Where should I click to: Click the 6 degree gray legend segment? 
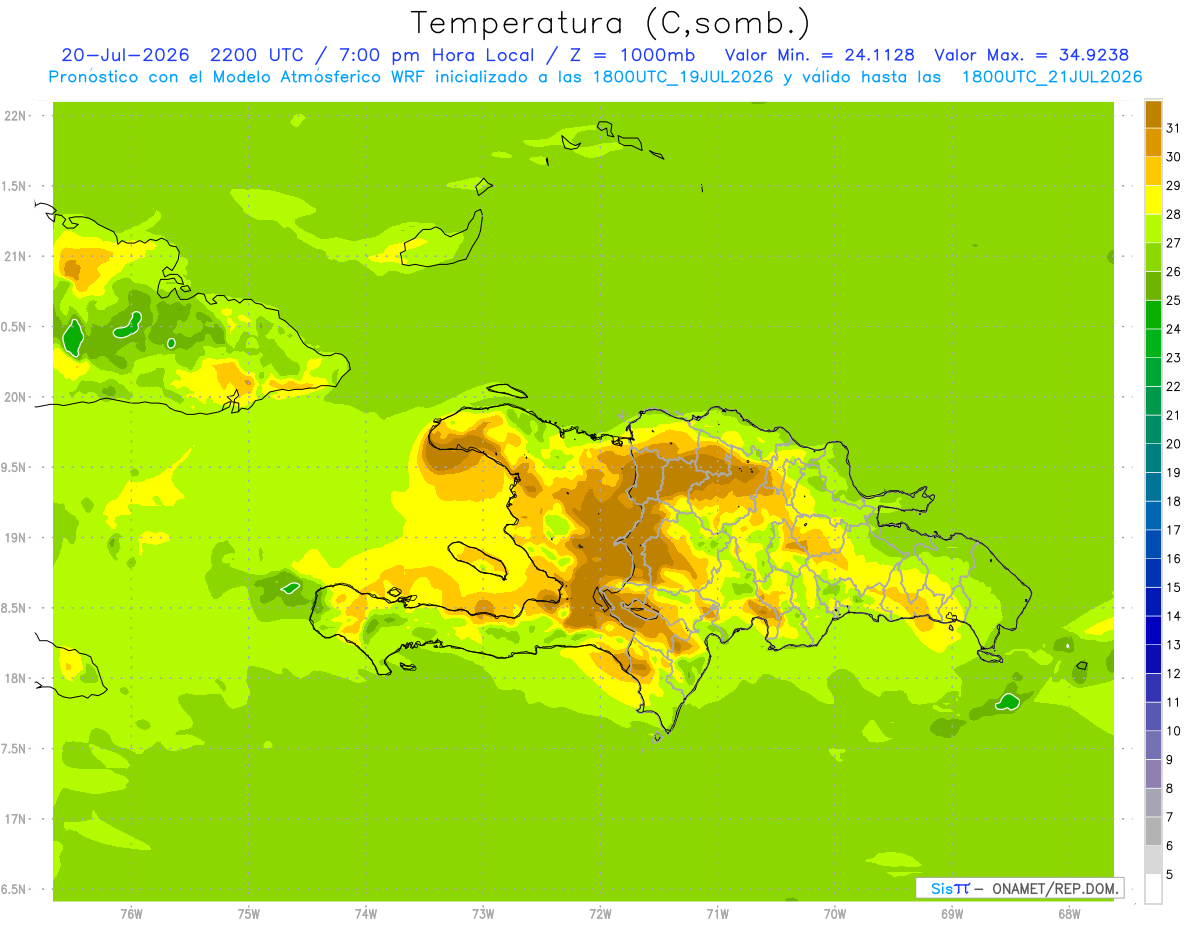click(1153, 832)
